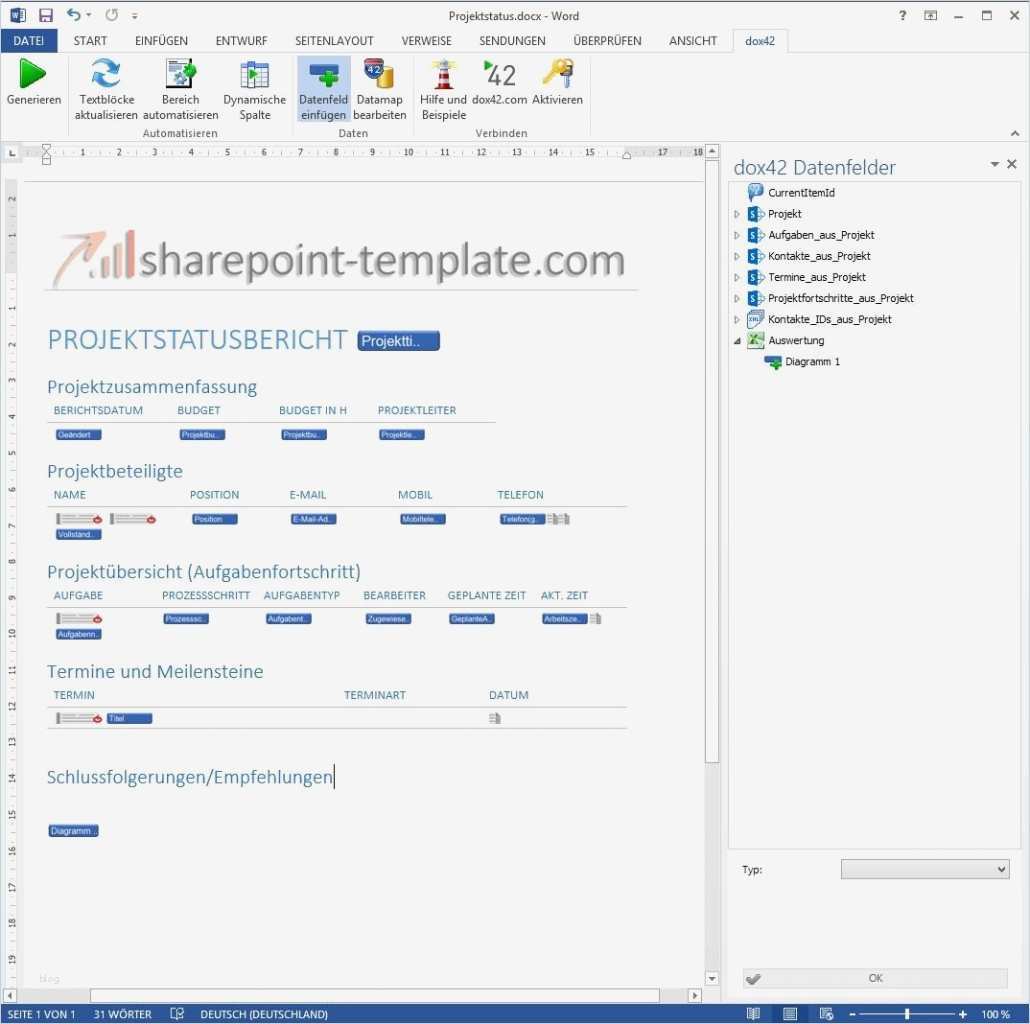Click the Word application icon
Screen dimensions: 1030x1024
pos(18,15)
